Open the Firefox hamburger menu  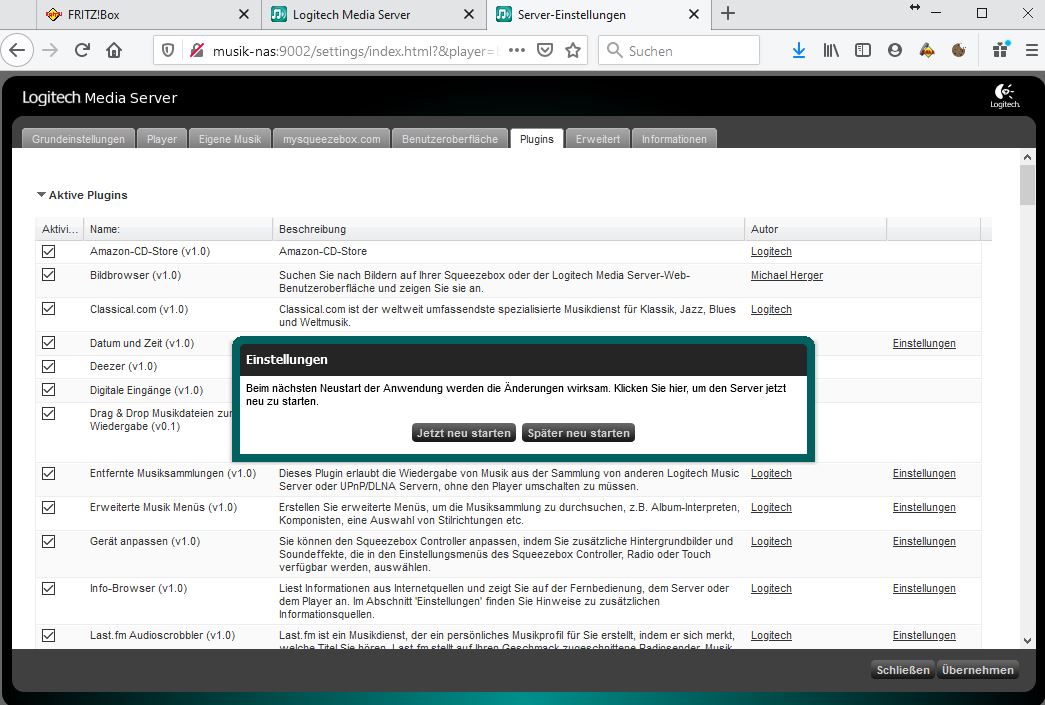1032,51
